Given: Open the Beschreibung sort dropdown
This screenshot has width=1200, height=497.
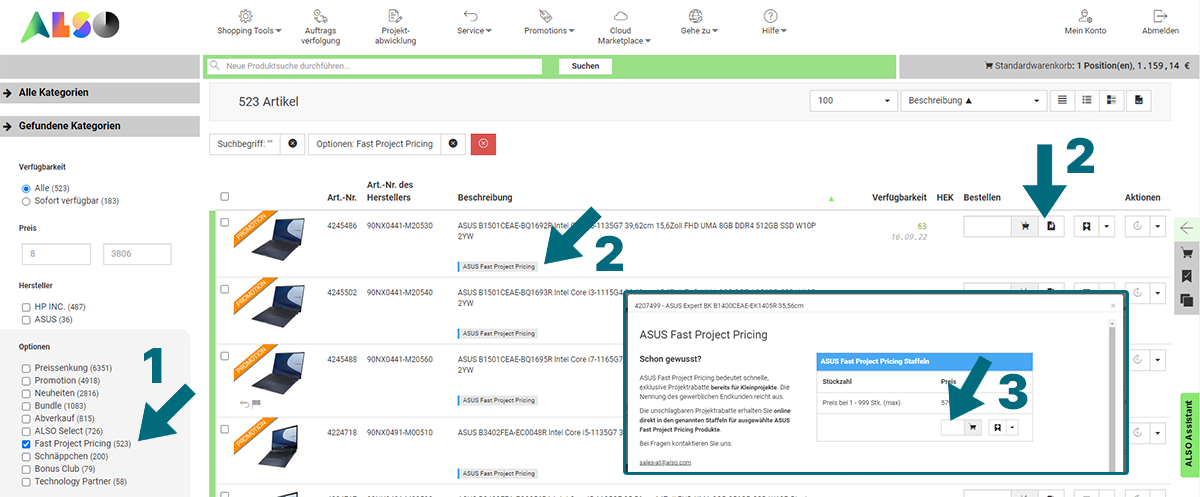Looking at the screenshot, I should point(972,101).
